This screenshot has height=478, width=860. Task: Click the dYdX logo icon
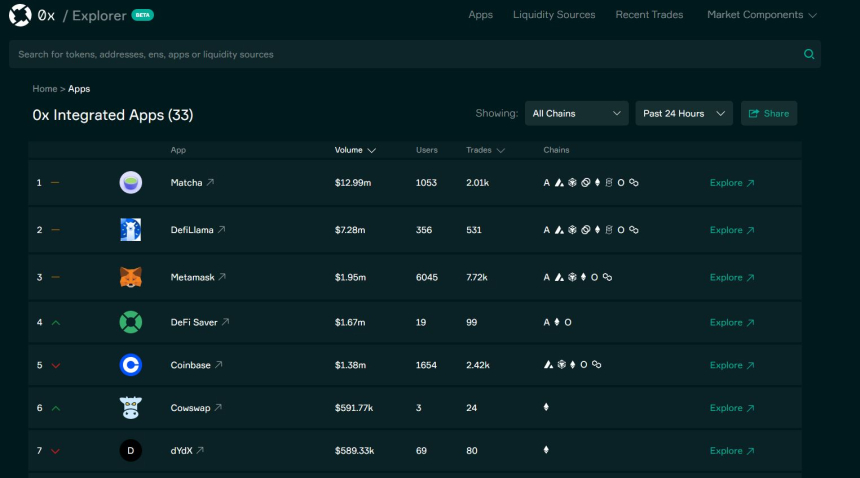coord(130,451)
